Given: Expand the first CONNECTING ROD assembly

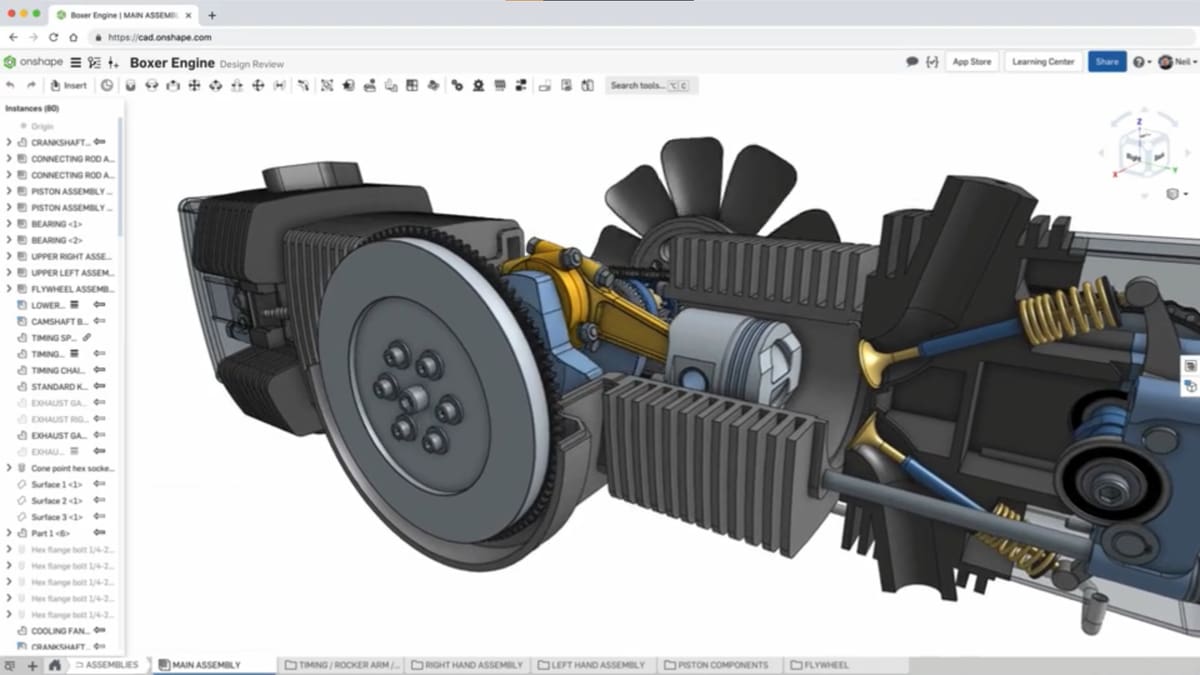Looking at the screenshot, I should [9, 159].
